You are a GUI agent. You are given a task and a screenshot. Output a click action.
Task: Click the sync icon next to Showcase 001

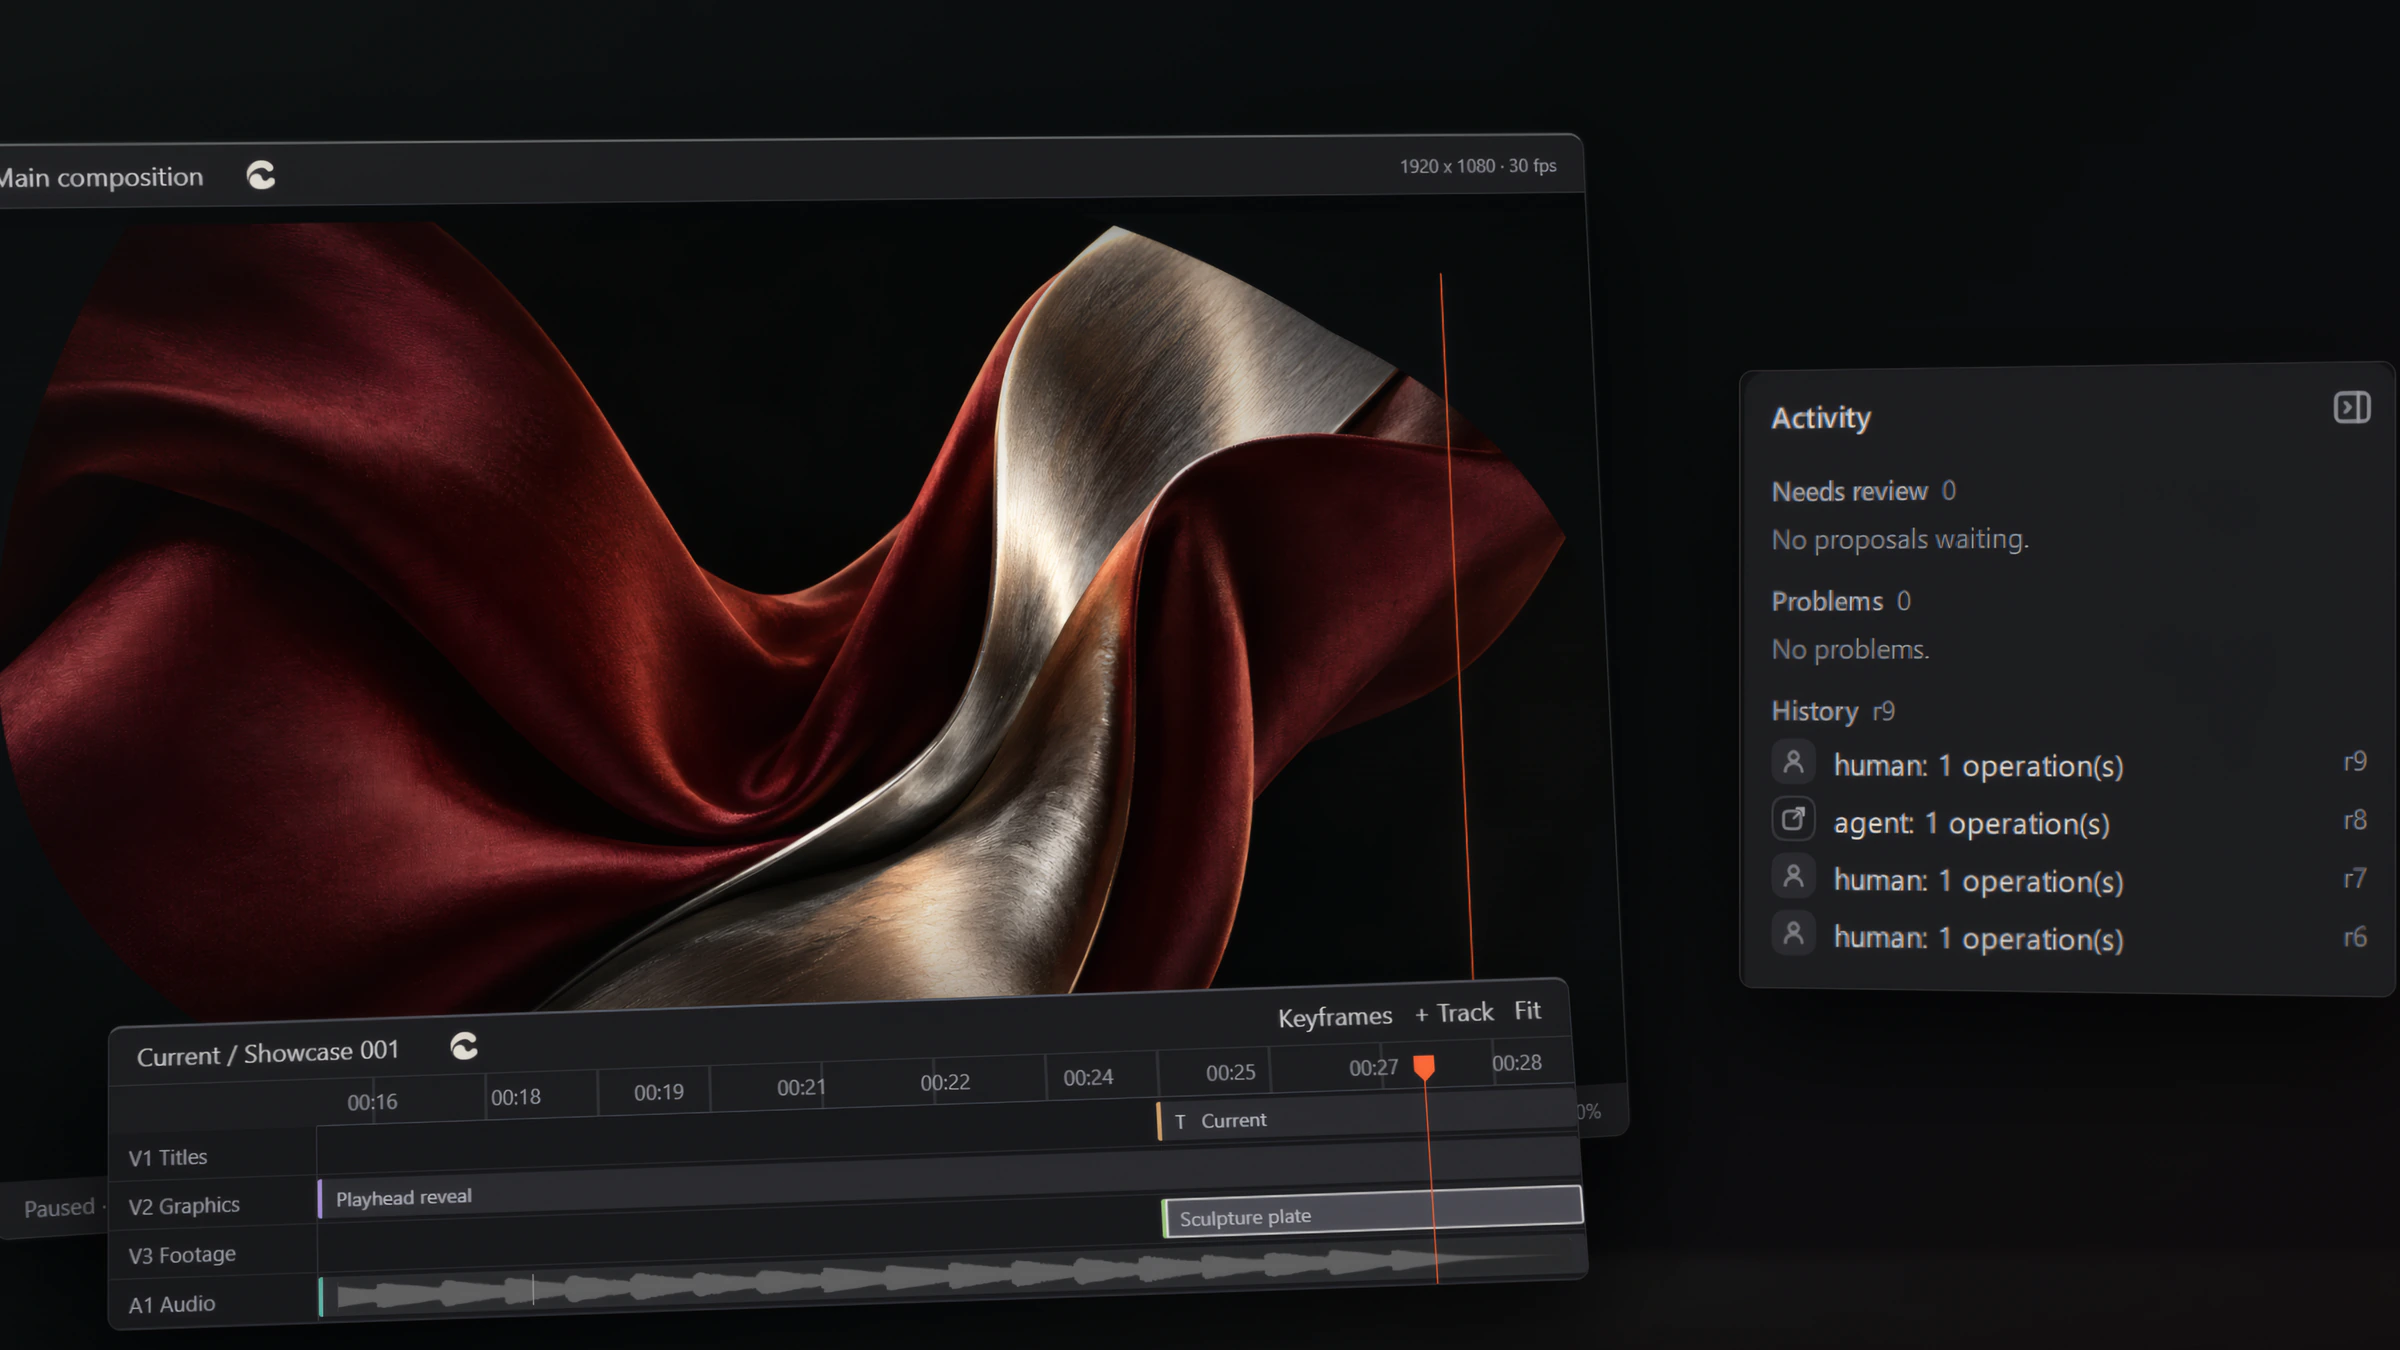point(464,1047)
